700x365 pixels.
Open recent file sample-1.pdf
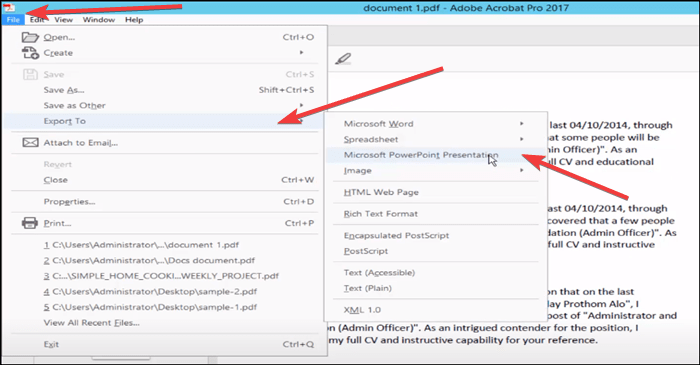click(150, 307)
